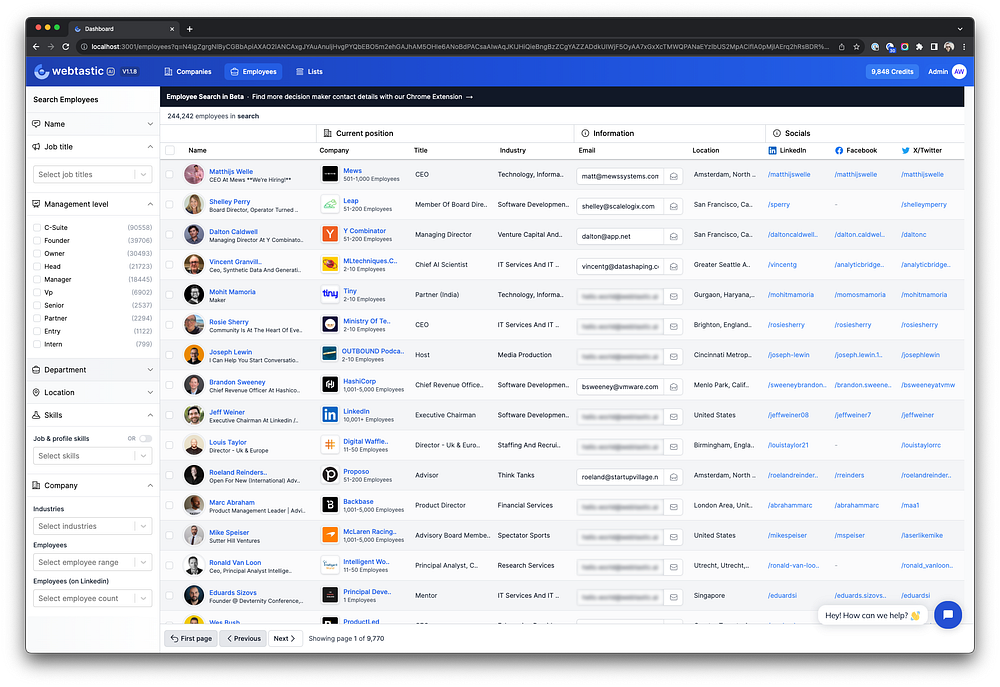This screenshot has width=1000, height=687.
Task: Check the Owner management level
Action: pyautogui.click(x=37, y=253)
